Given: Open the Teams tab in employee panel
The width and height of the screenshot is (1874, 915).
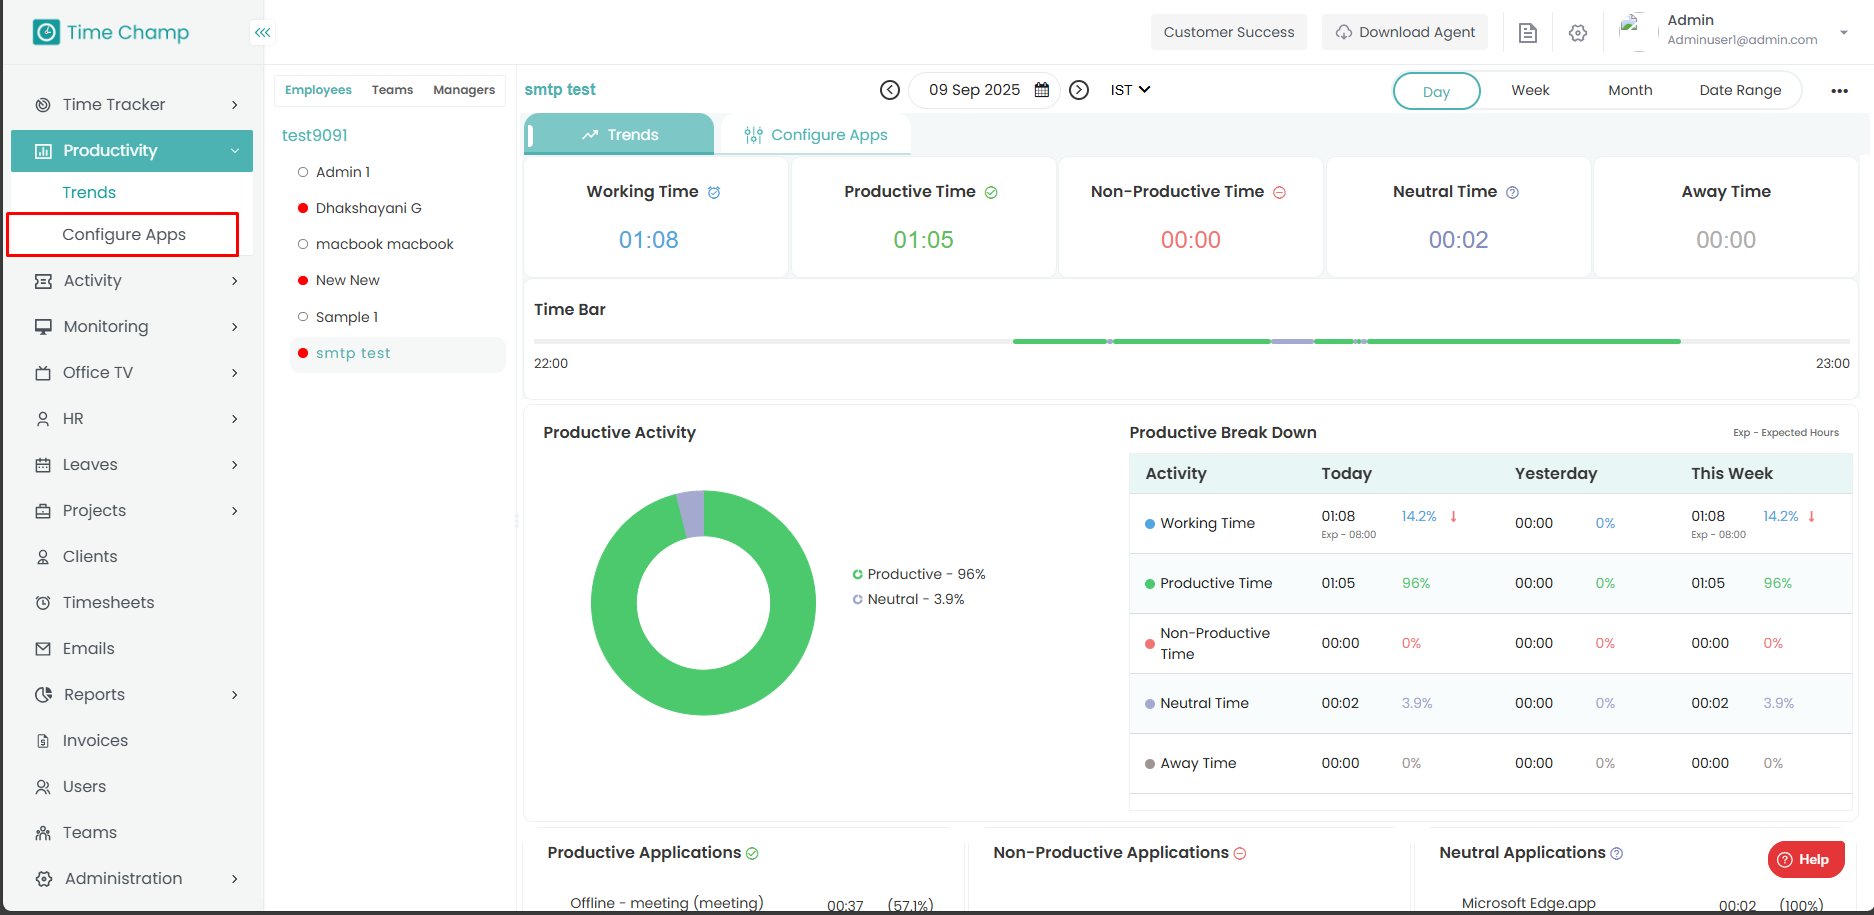Looking at the screenshot, I should tap(392, 90).
